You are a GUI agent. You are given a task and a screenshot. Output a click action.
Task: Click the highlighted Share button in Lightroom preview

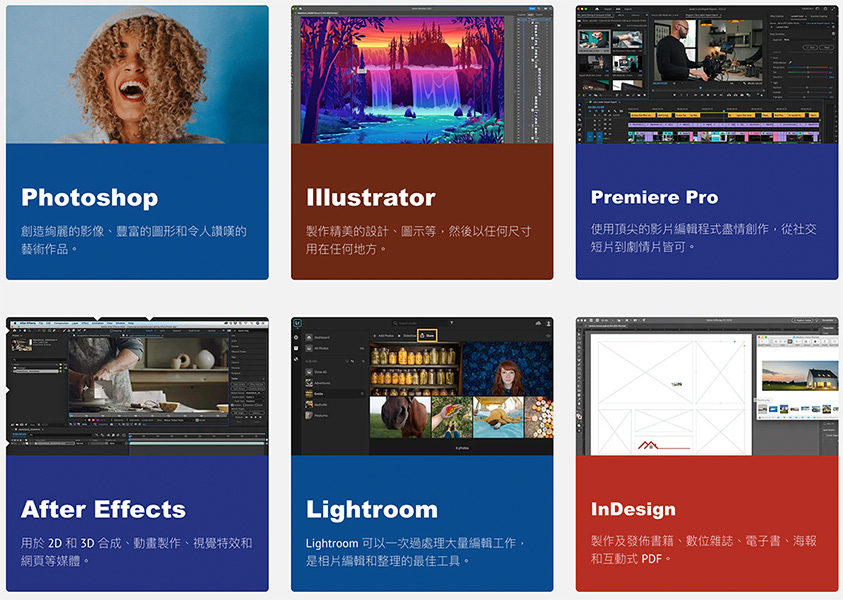click(427, 336)
